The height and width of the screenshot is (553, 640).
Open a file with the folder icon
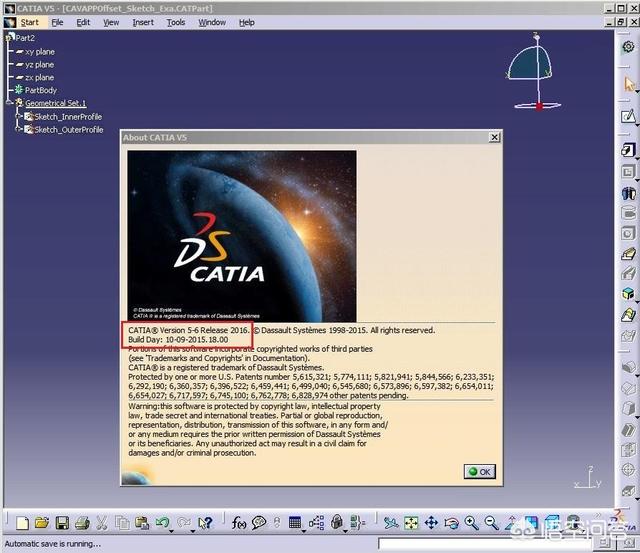tap(42, 523)
